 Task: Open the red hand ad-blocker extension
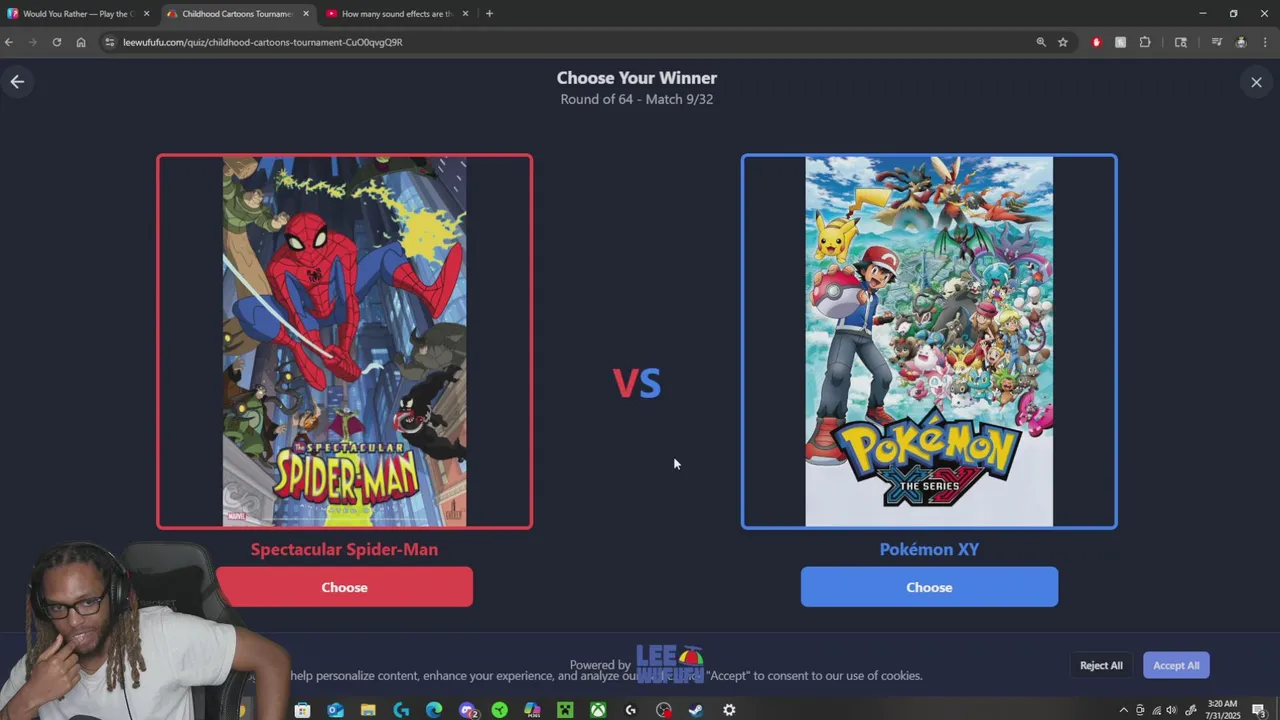click(x=1097, y=42)
